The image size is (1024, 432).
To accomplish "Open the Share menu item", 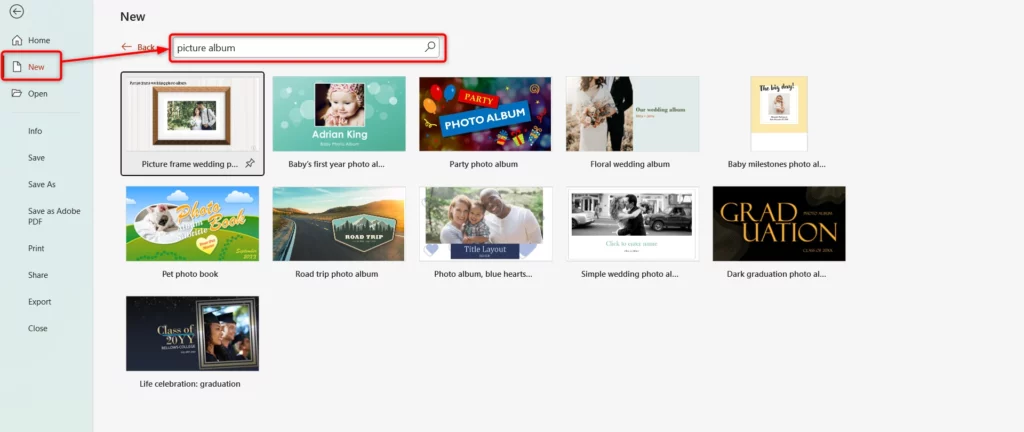I will 38,274.
